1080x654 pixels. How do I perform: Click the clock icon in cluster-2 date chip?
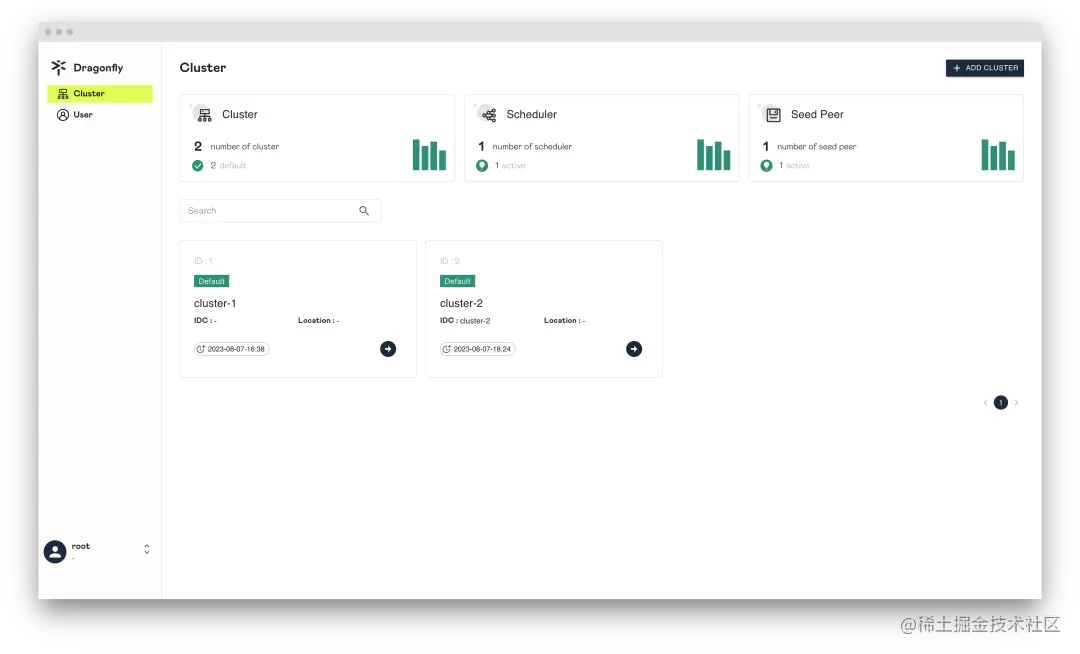(446, 349)
